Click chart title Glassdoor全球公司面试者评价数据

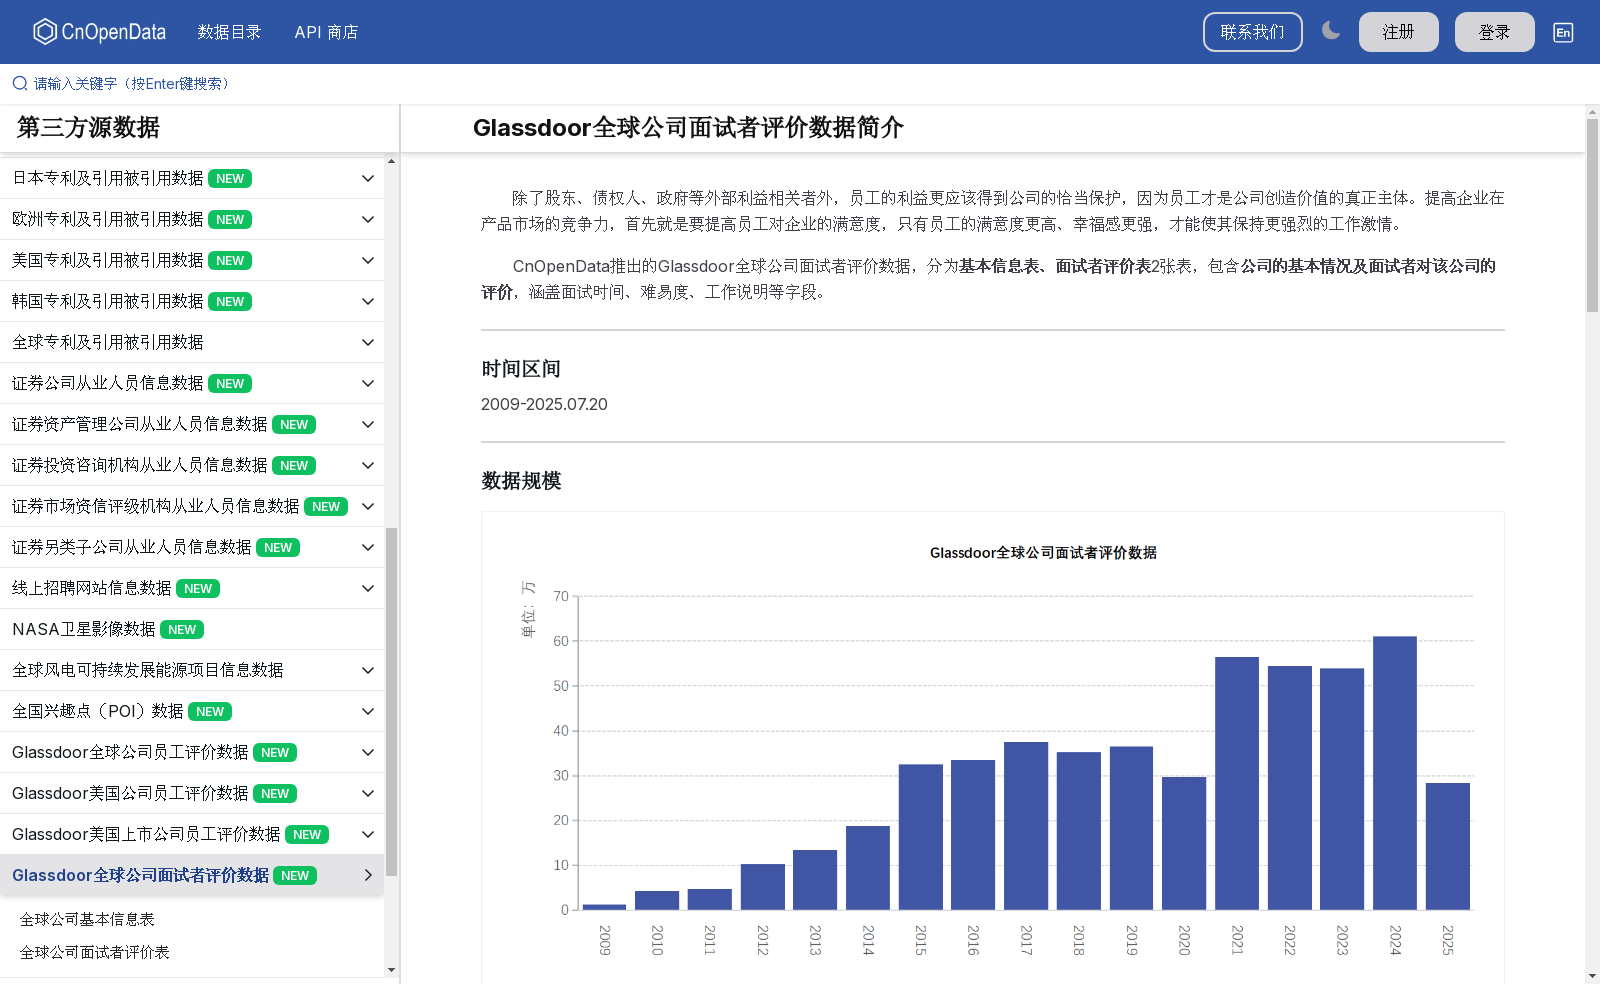(1043, 552)
